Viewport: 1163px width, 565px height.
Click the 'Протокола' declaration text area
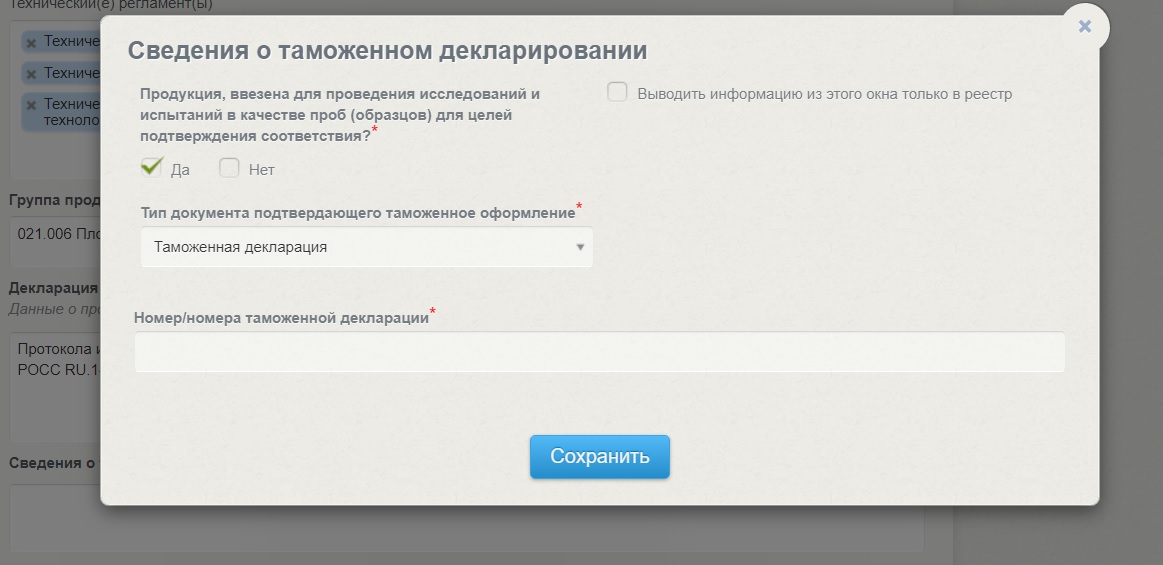(x=55, y=380)
